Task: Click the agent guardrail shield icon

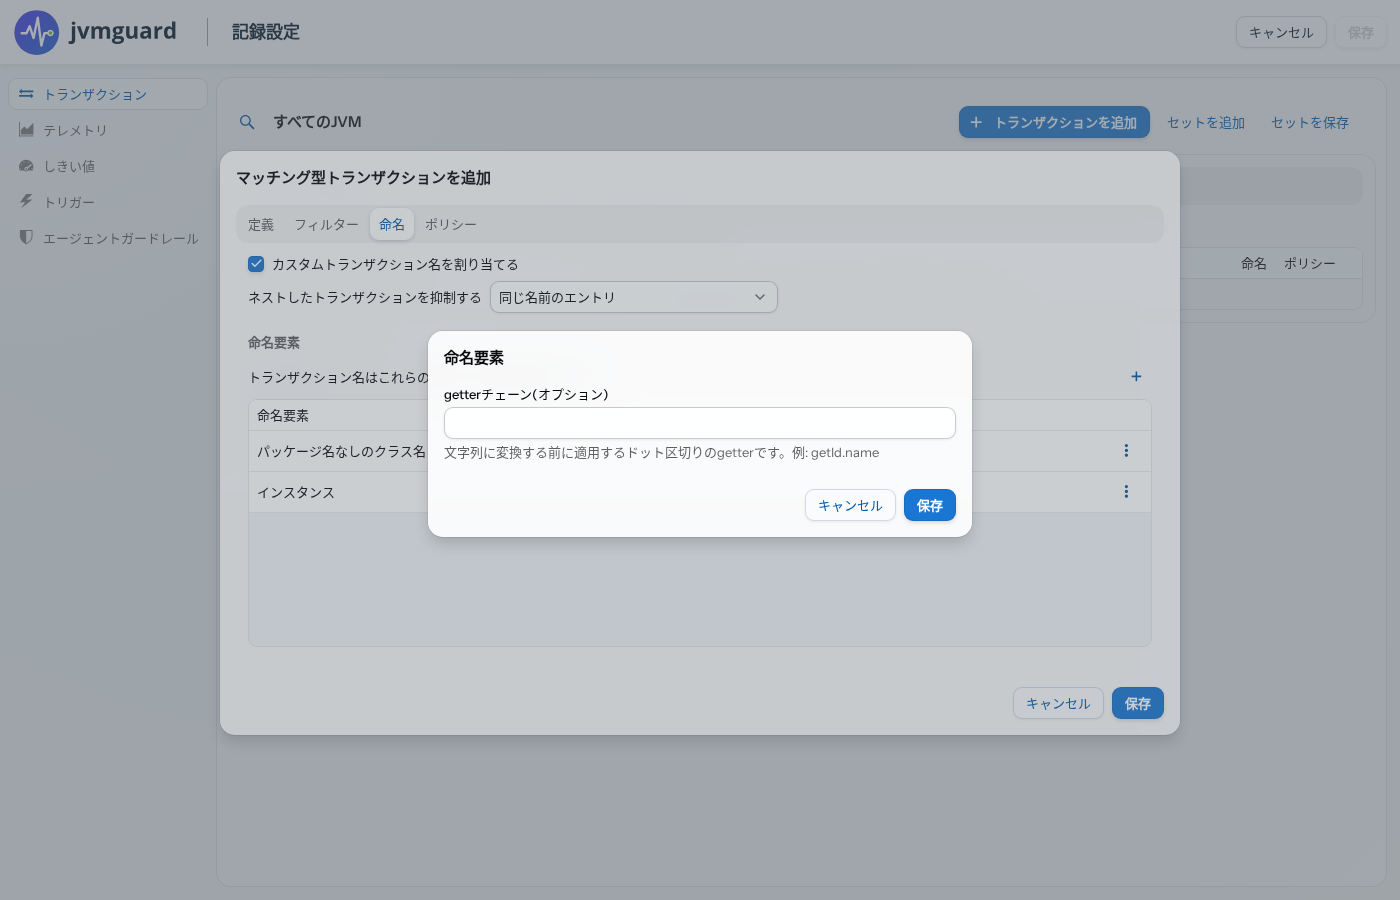Action: (26, 237)
